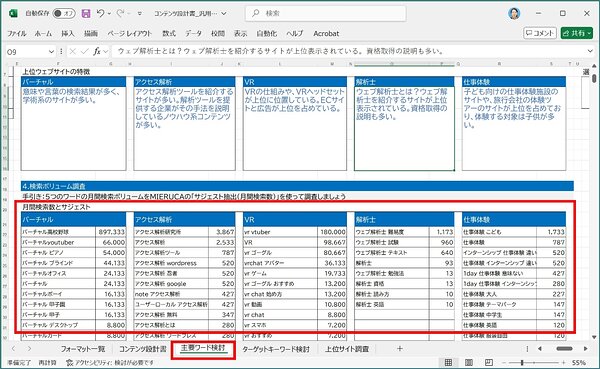
Task: Open the Undo history dropdown arrow
Action: pos(109,14)
